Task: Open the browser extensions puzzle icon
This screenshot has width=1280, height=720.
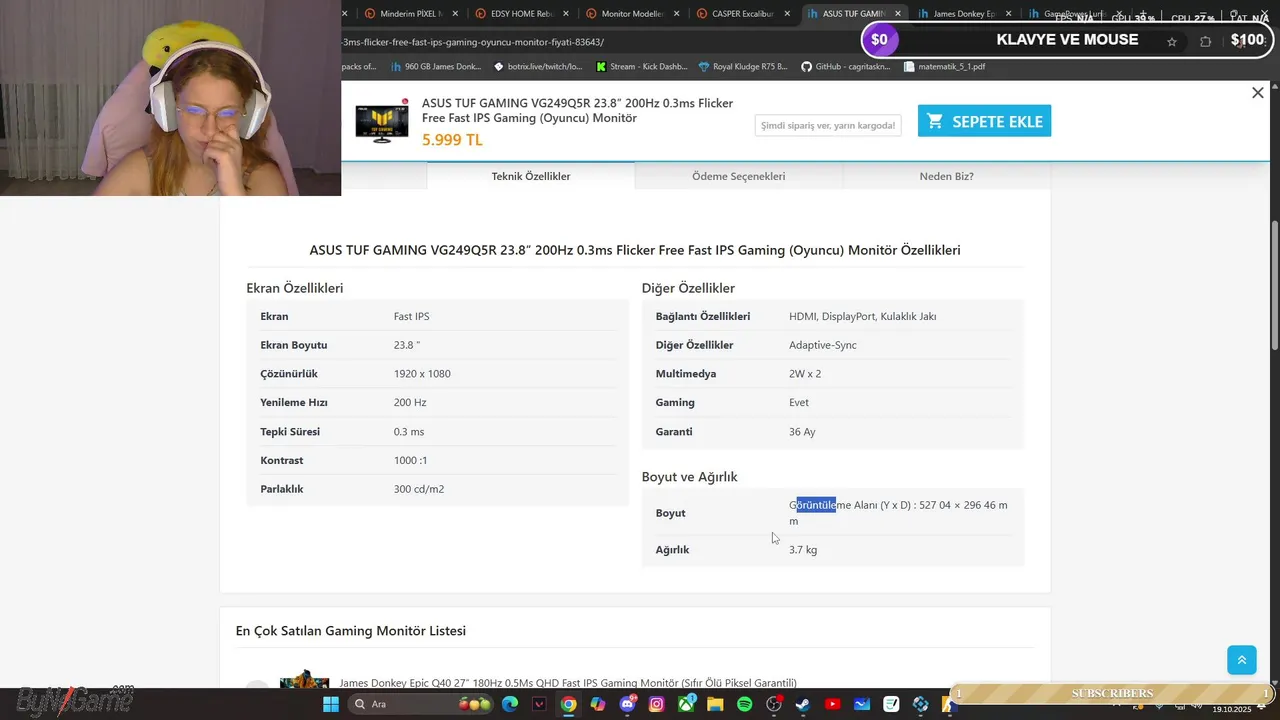Action: tap(1205, 42)
